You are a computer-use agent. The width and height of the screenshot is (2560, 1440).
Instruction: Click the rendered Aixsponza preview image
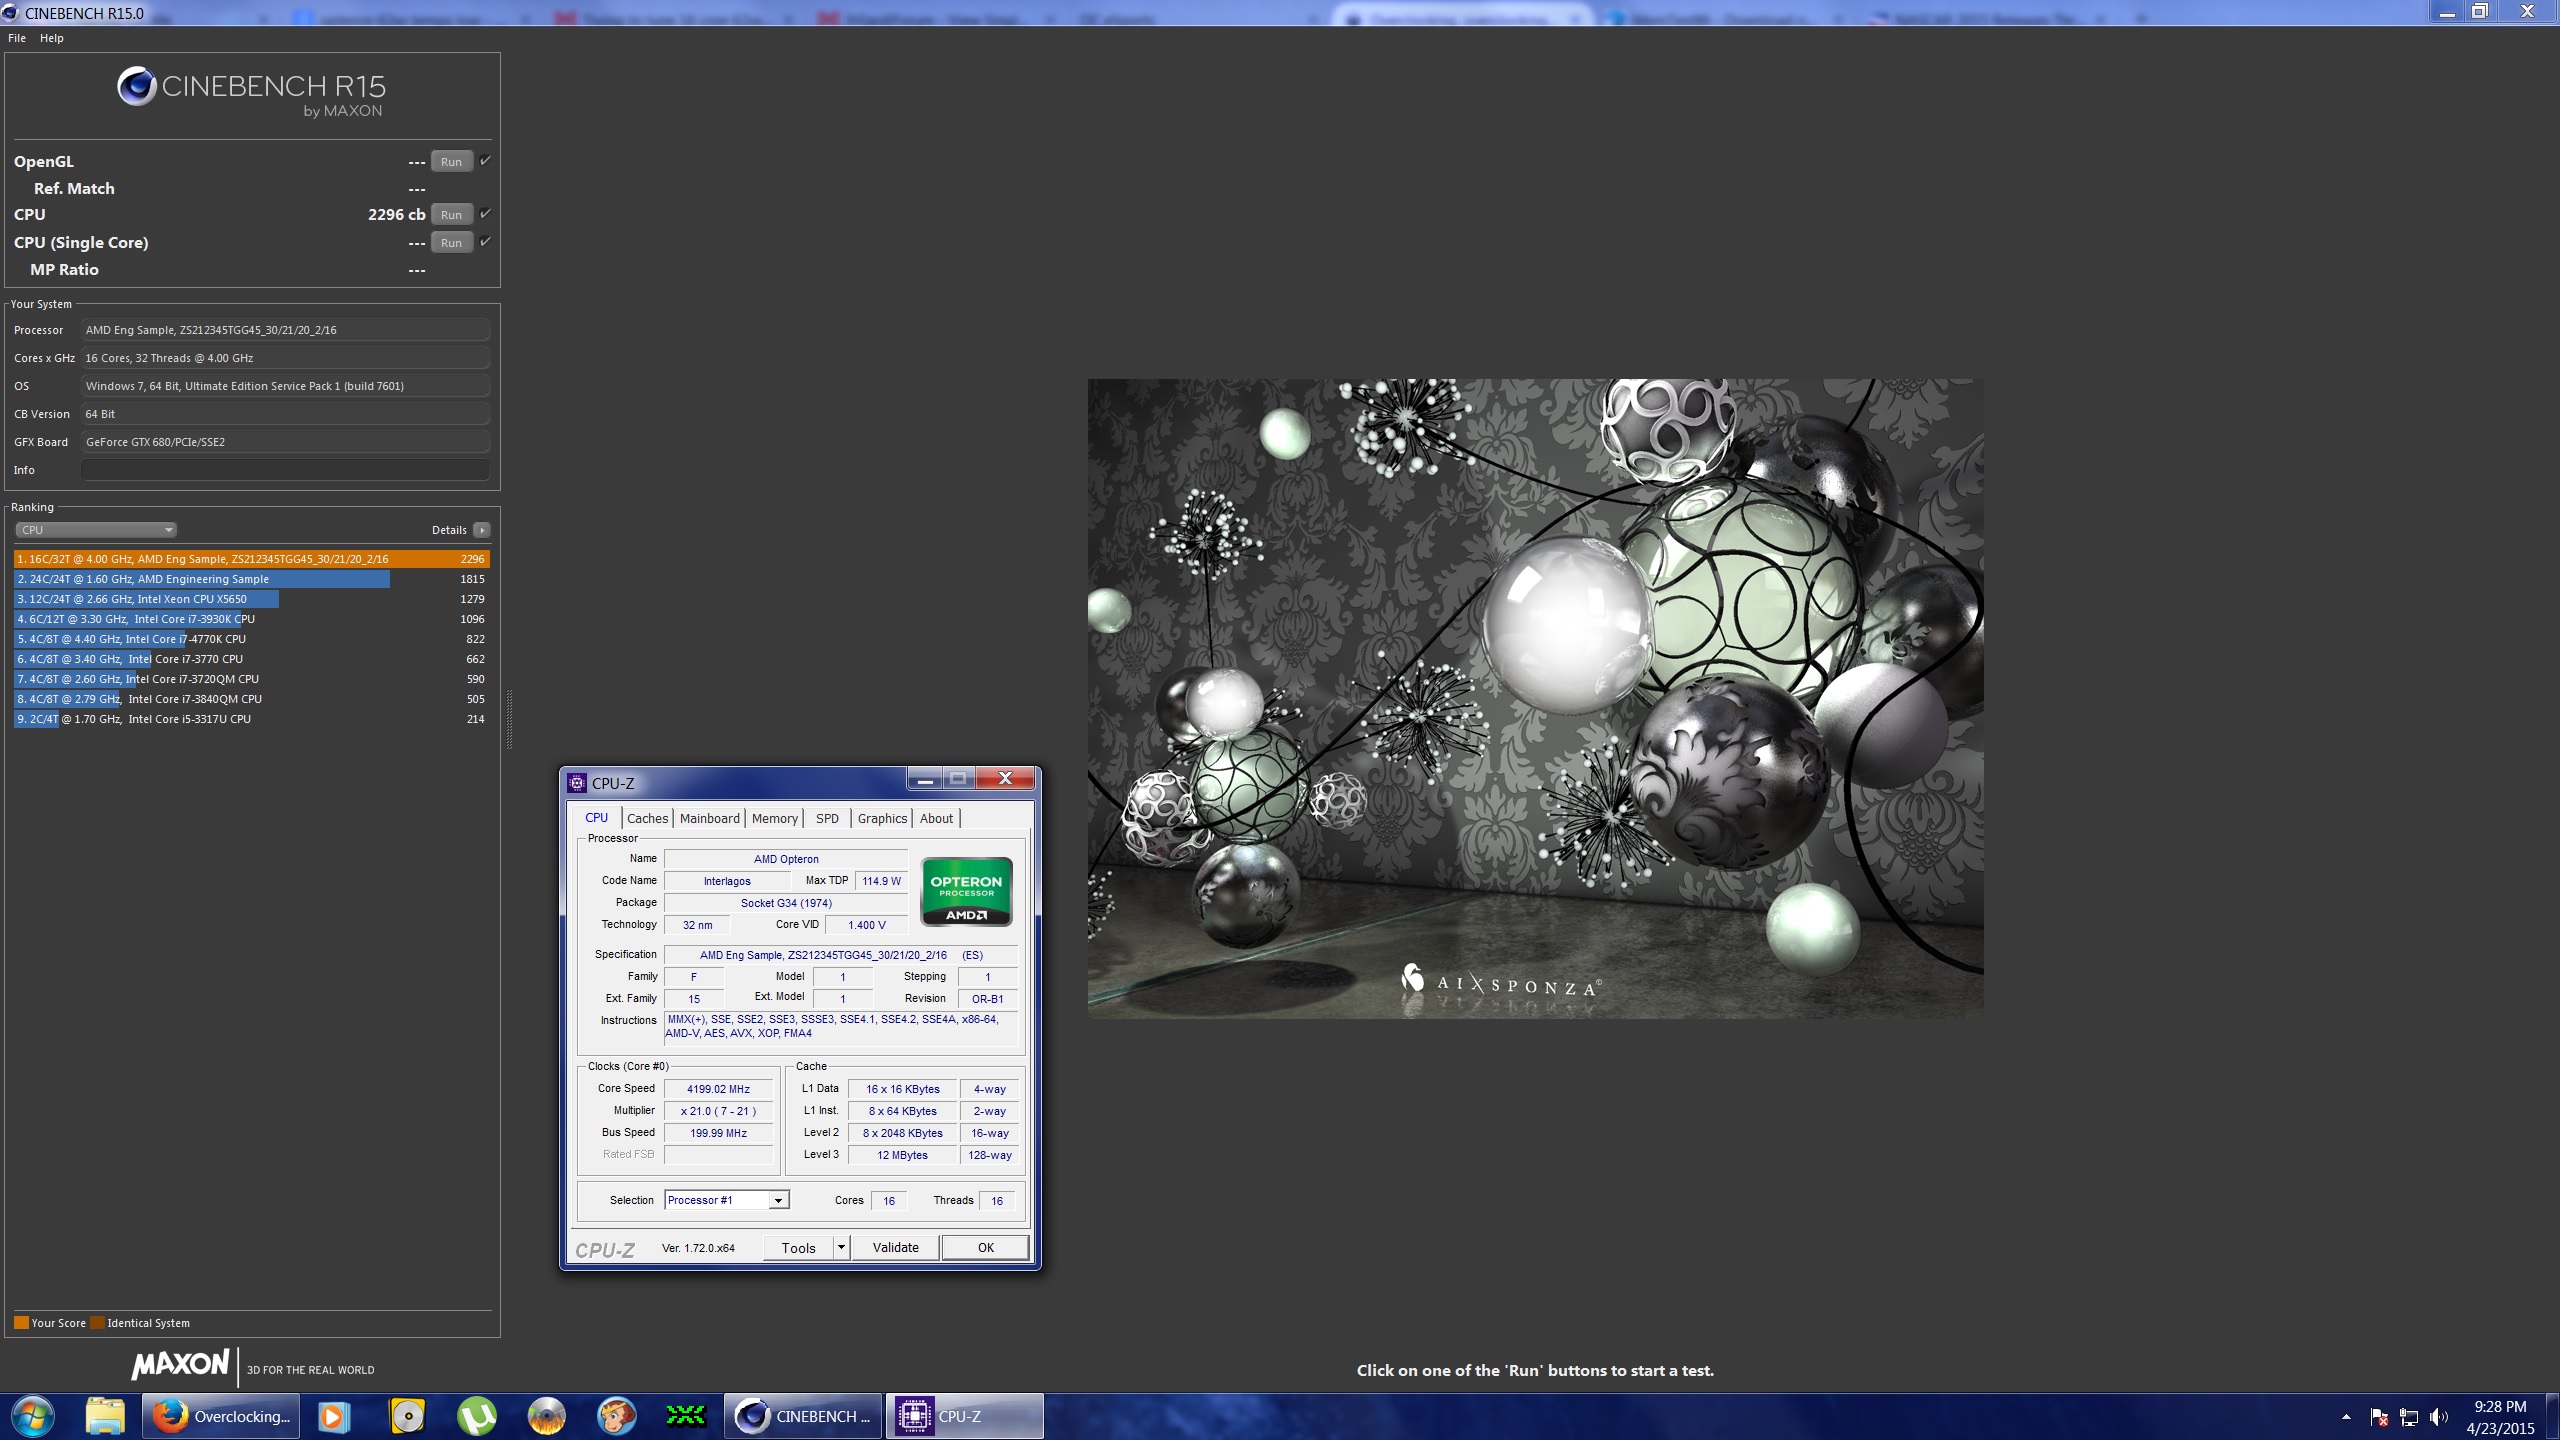(x=1535, y=698)
